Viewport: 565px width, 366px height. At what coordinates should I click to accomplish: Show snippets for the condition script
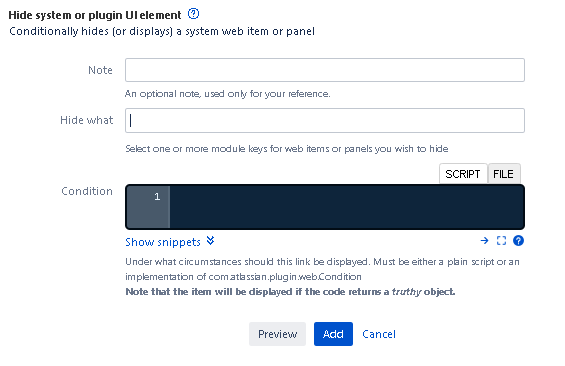(163, 242)
